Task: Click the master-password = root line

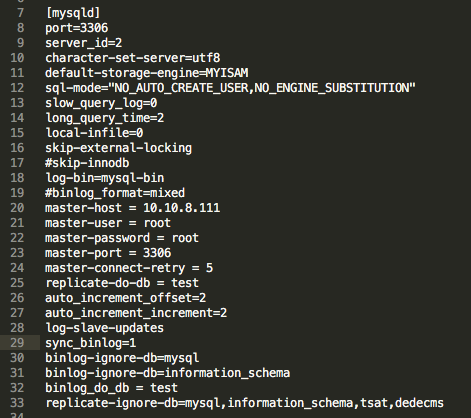Action: tap(122, 238)
